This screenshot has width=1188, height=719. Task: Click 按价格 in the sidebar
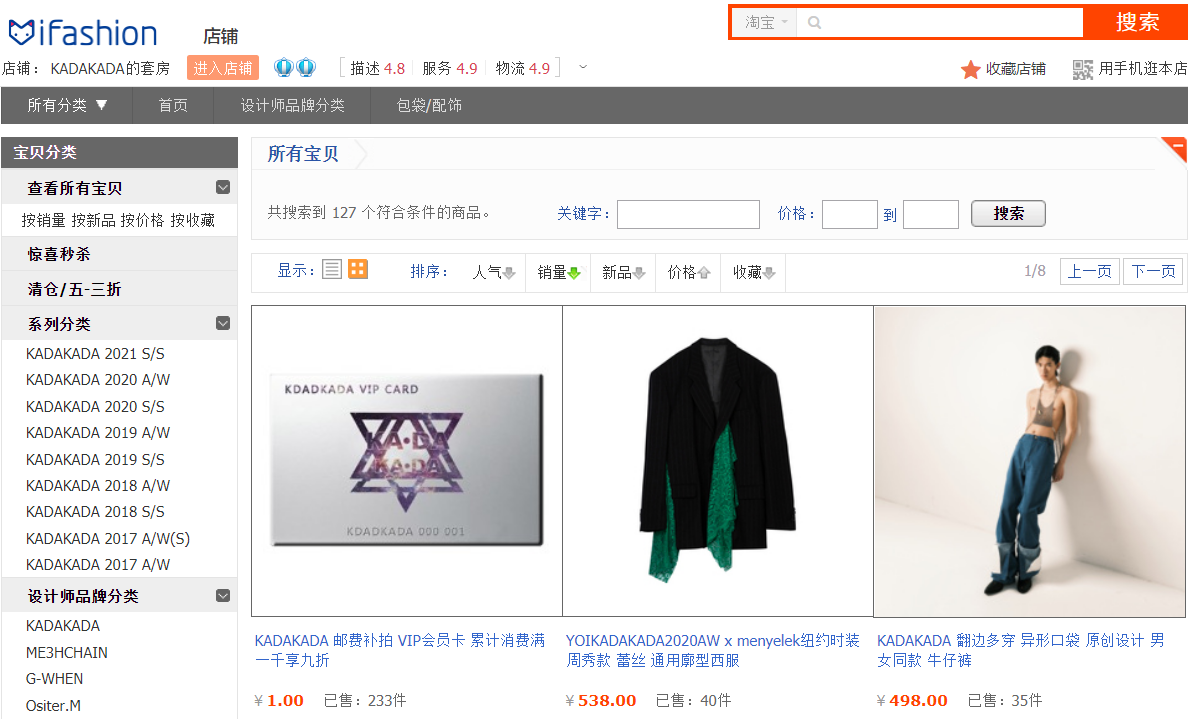pyautogui.click(x=142, y=220)
